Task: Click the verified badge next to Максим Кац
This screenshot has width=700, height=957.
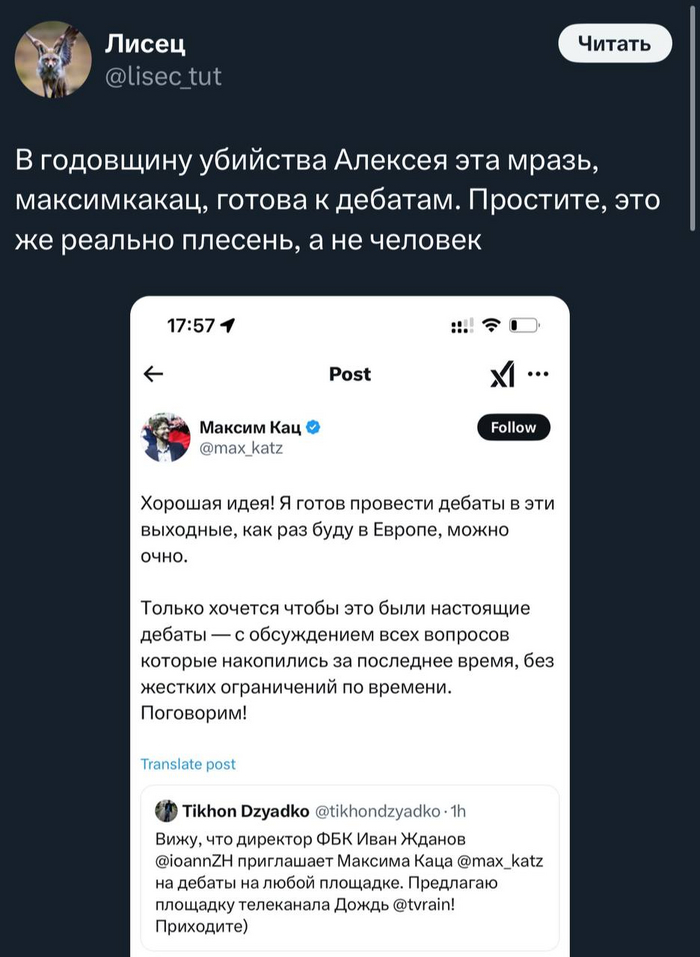Action: pyautogui.click(x=313, y=425)
